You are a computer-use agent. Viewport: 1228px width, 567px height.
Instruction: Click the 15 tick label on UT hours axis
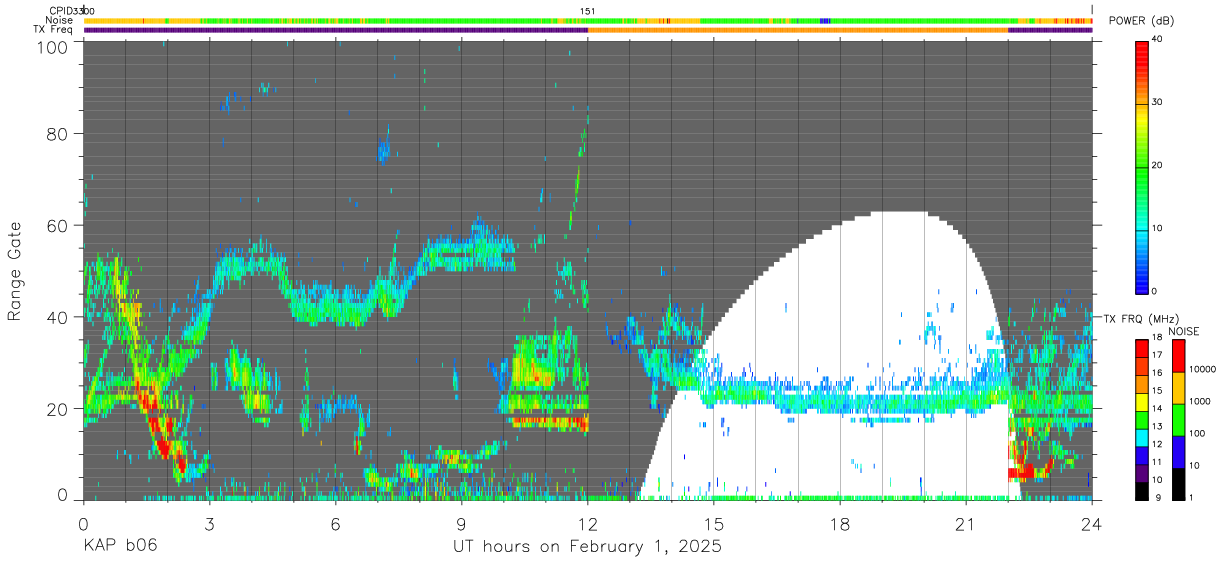coord(714,523)
